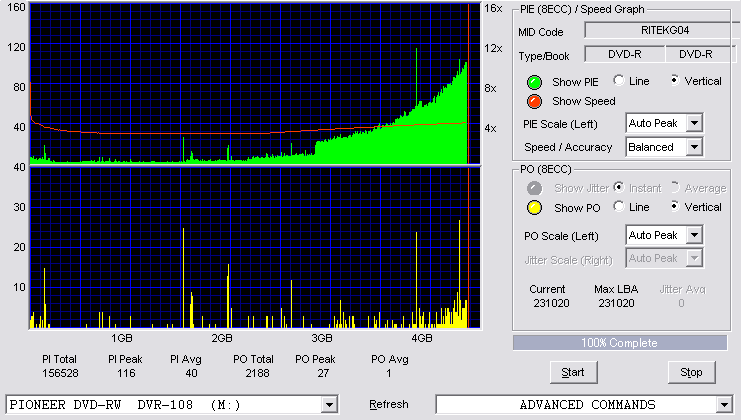This screenshot has height=420, width=742.
Task: Choose Instant jitter radio option
Action: coord(618,187)
